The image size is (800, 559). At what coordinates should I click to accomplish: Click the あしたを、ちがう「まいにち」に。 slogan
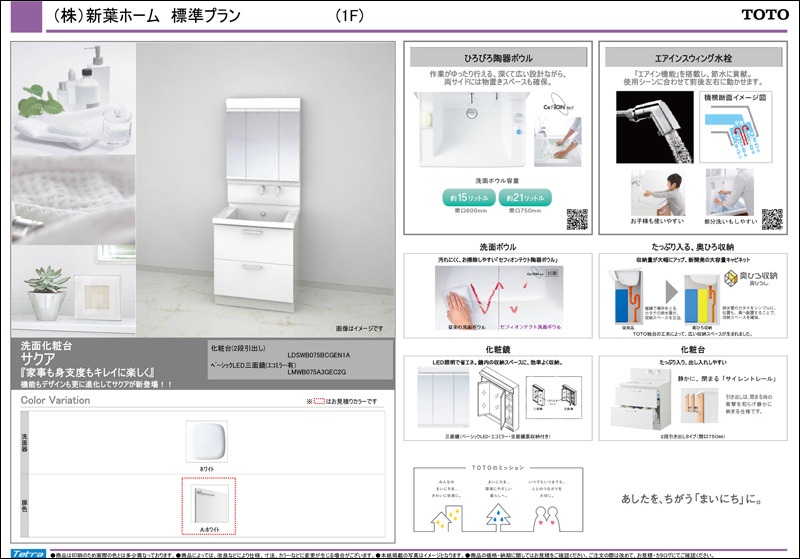pyautogui.click(x=692, y=499)
